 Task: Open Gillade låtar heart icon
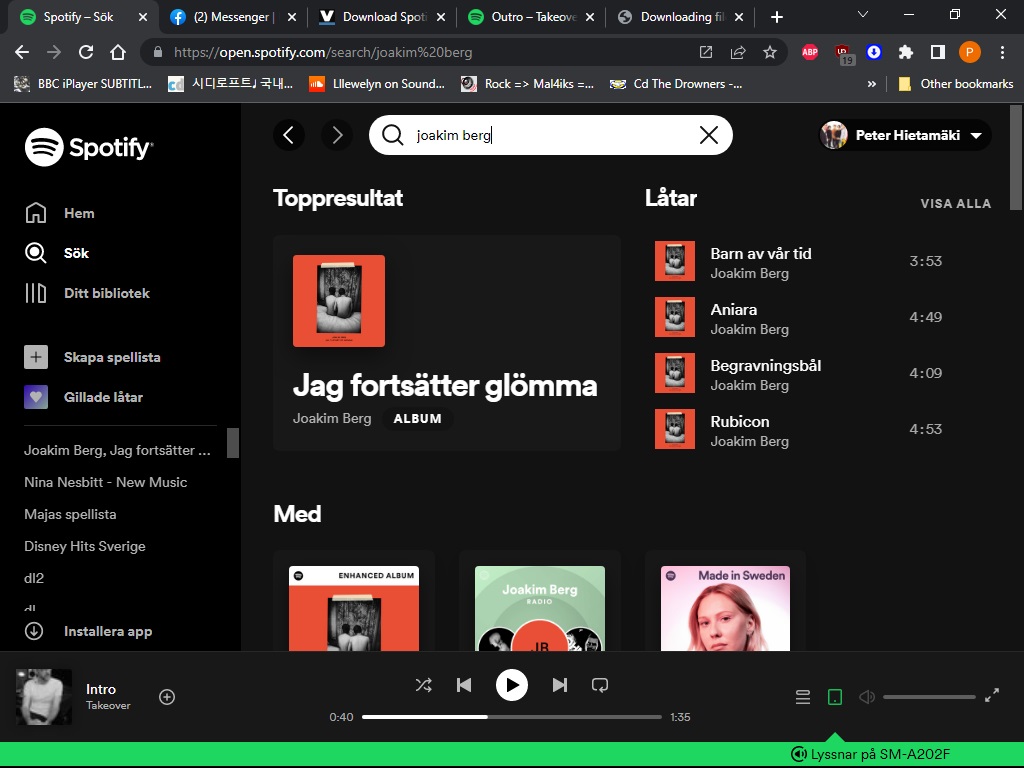(x=36, y=397)
